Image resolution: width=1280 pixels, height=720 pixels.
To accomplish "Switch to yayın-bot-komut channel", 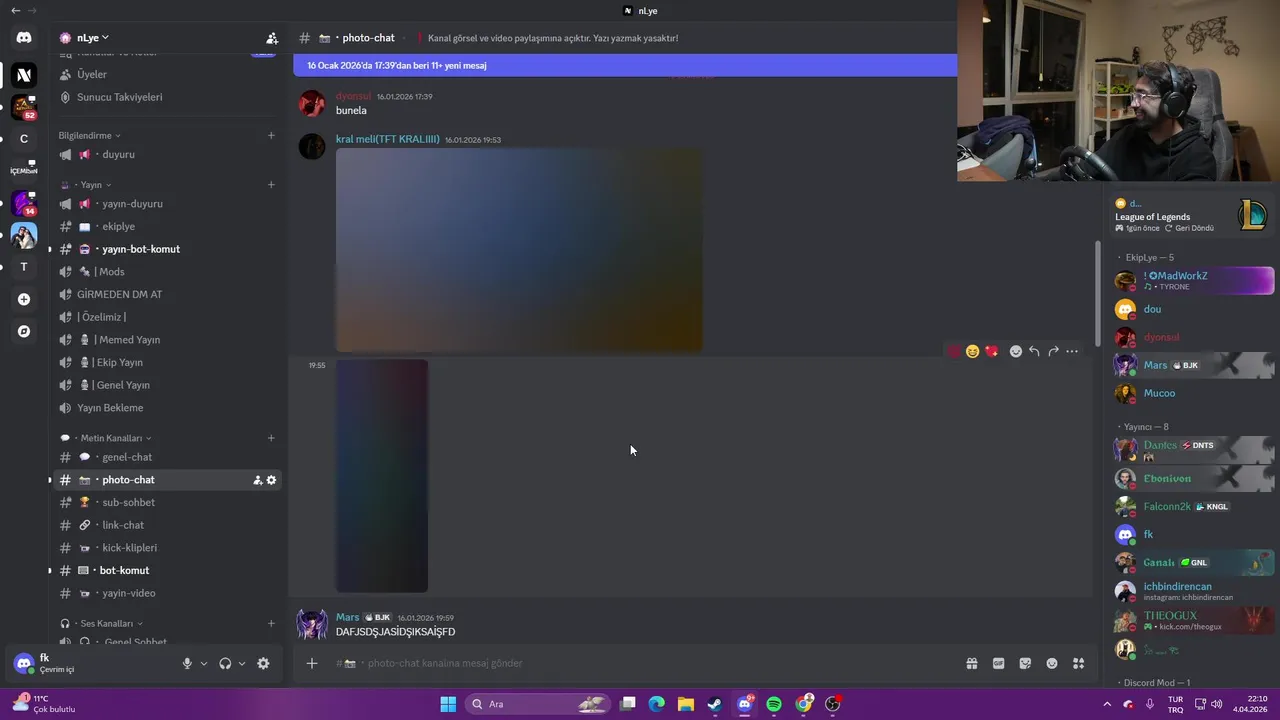I will pos(167,249).
